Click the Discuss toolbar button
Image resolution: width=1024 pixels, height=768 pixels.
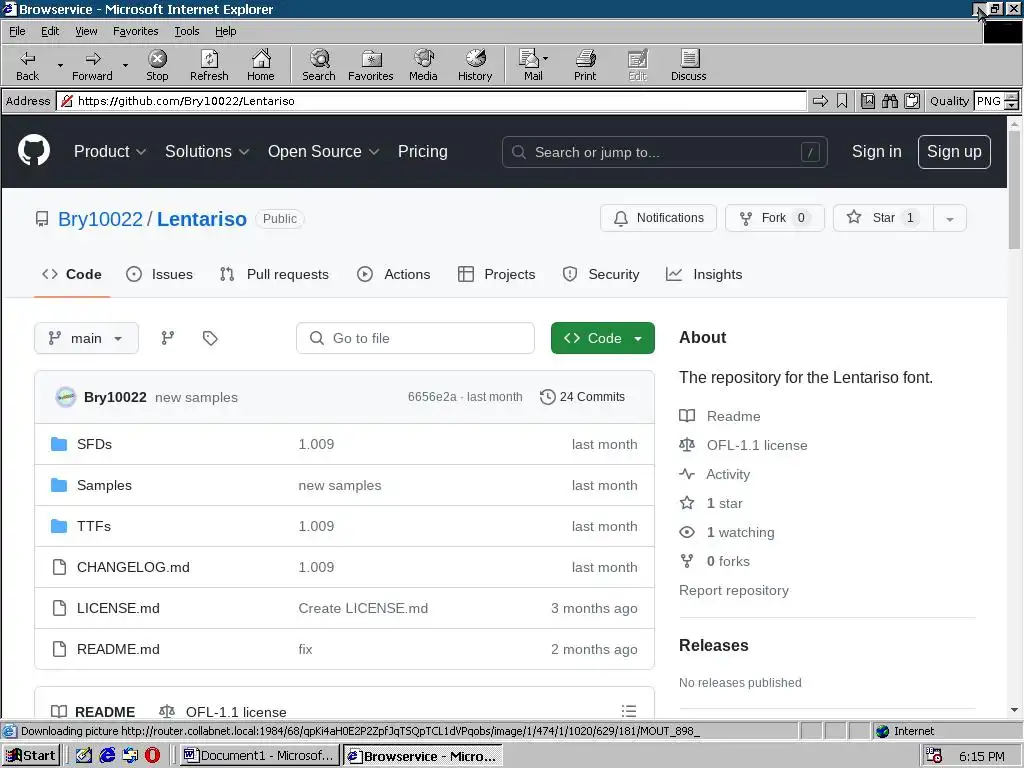(688, 65)
